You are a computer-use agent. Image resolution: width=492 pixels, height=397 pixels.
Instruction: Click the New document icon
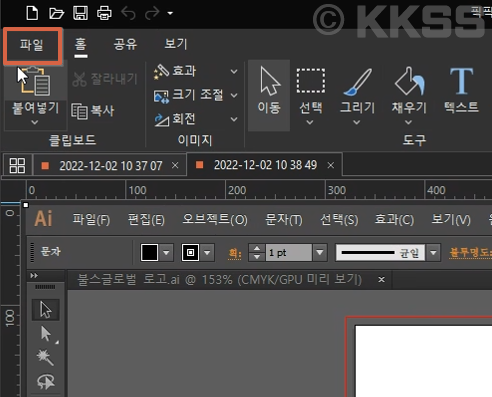[32, 13]
